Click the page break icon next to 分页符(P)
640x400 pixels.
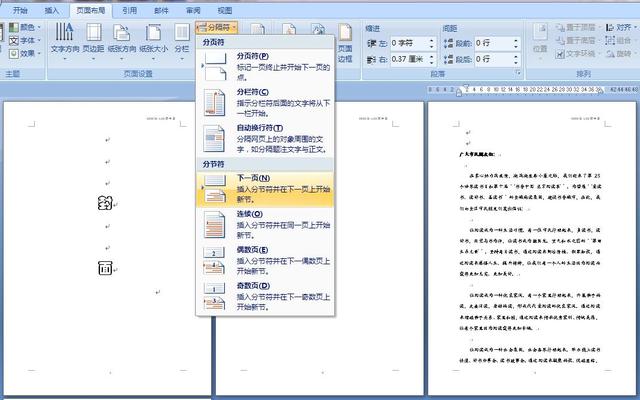coord(215,67)
